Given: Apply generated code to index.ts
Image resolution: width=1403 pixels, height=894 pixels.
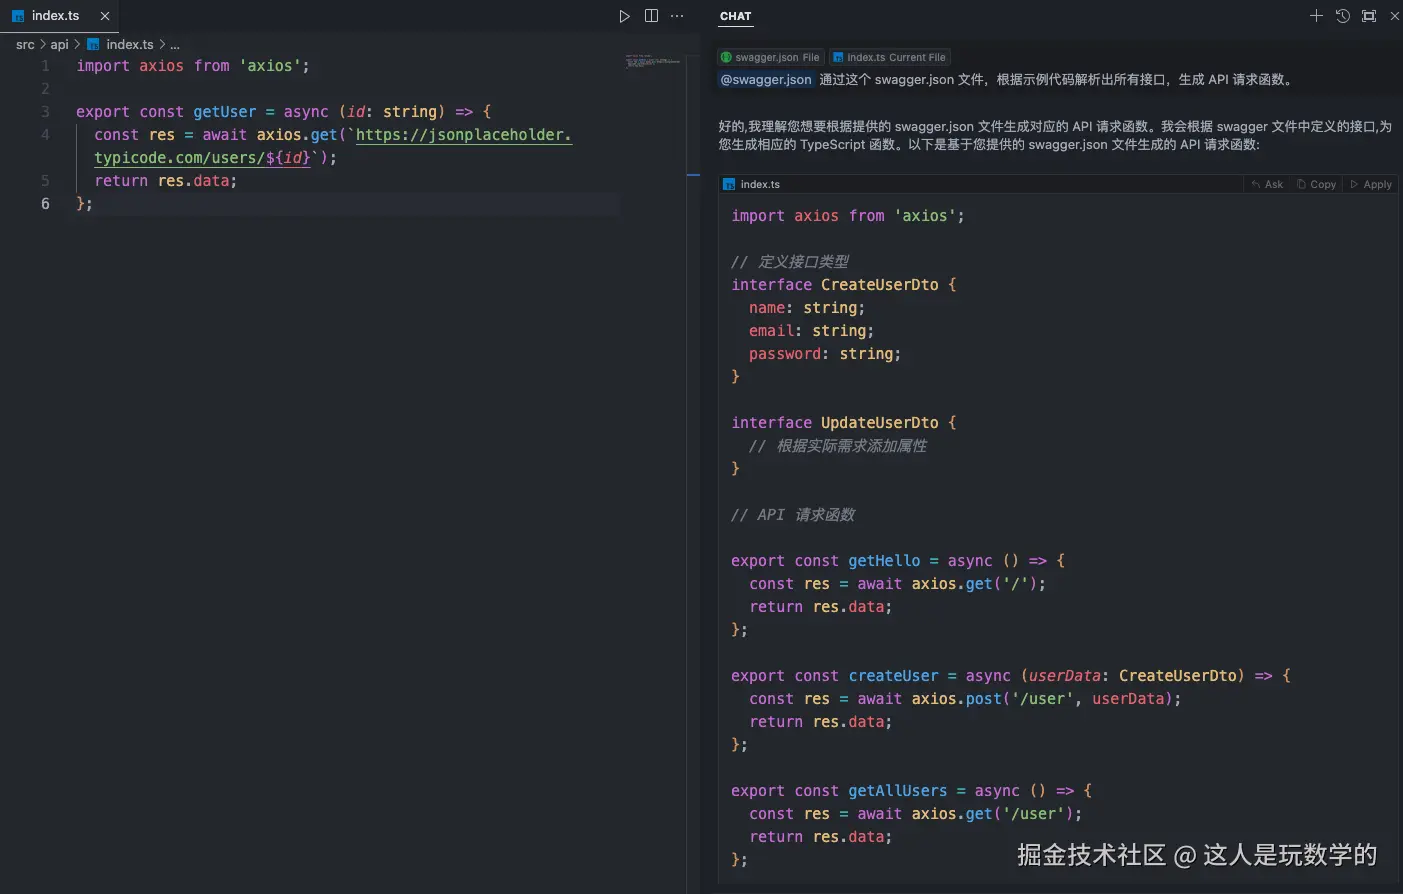Looking at the screenshot, I should 1371,184.
